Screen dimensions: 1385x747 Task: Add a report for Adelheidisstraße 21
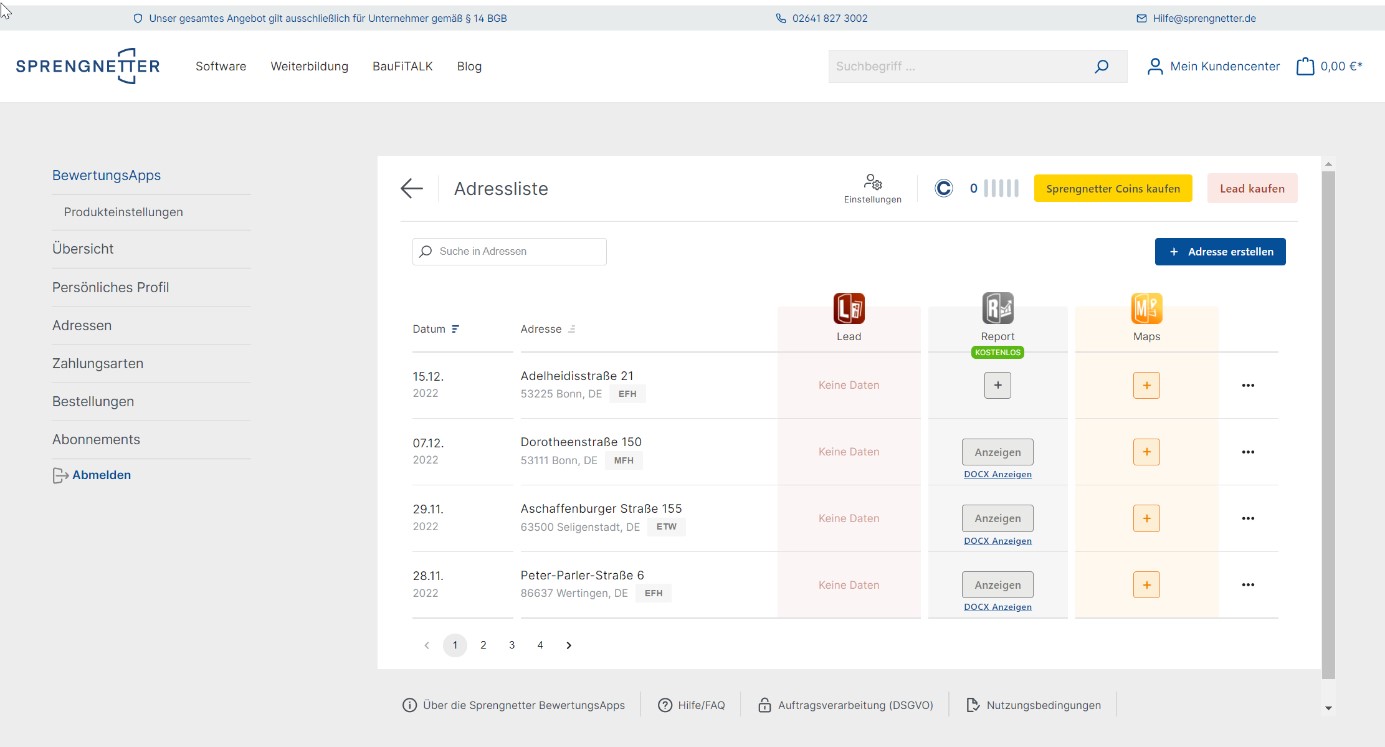(998, 385)
